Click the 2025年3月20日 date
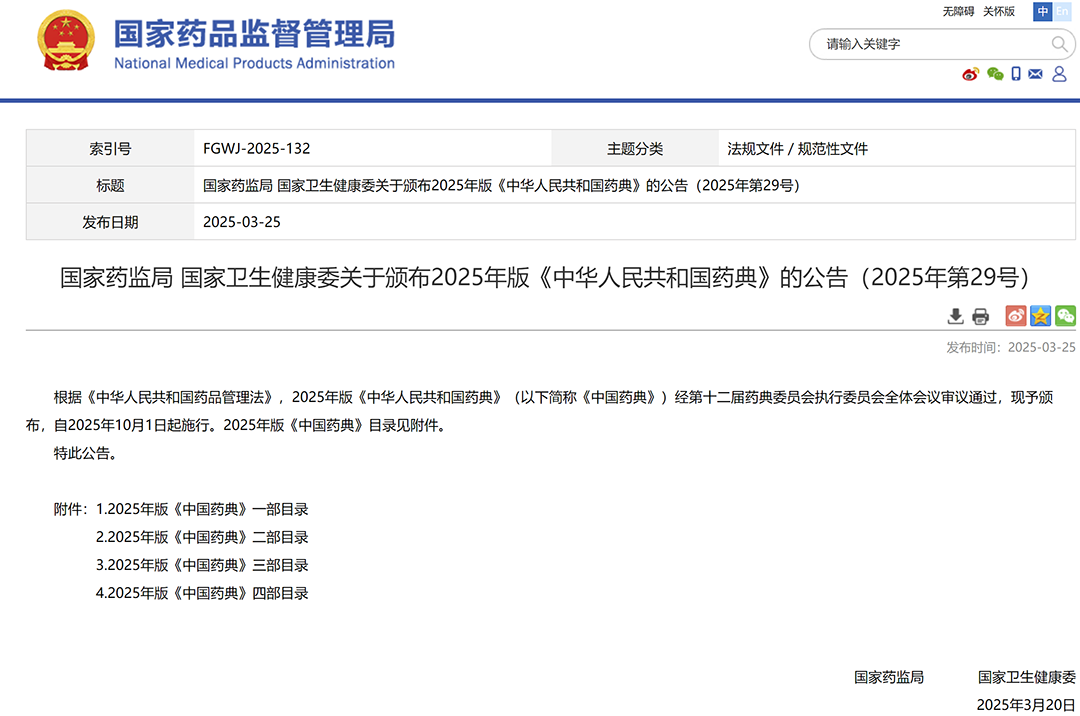The image size is (1080, 716). click(1026, 705)
